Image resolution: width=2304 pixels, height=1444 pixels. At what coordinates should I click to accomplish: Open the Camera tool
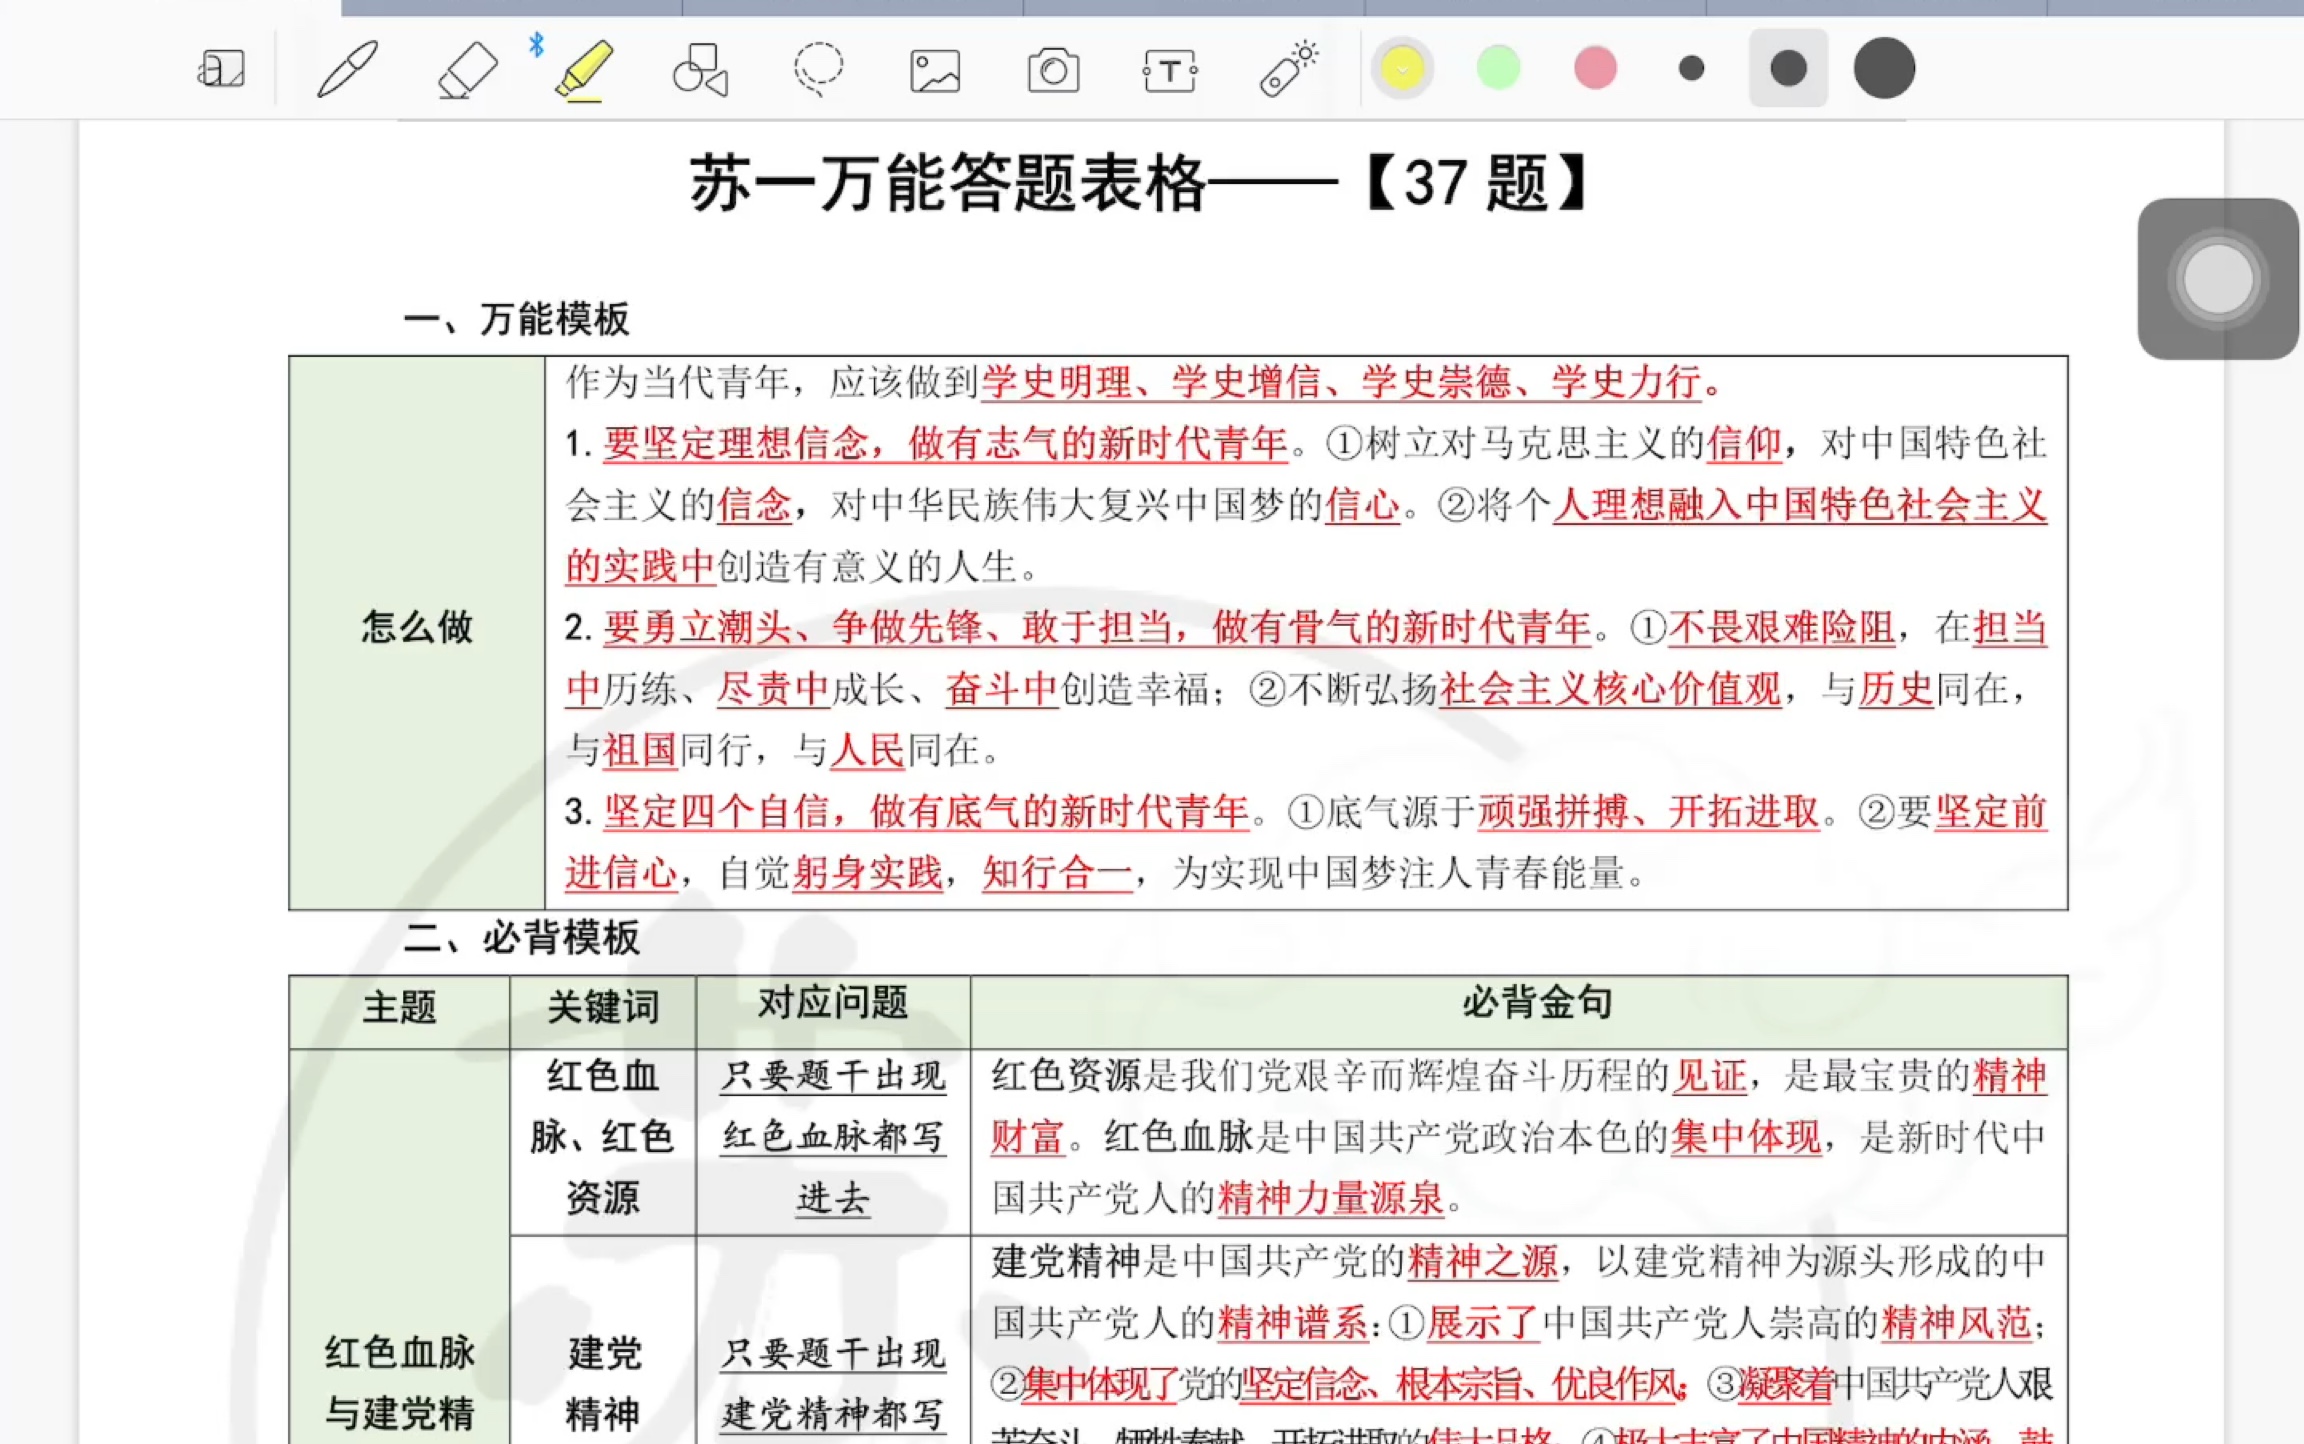pyautogui.click(x=1053, y=71)
